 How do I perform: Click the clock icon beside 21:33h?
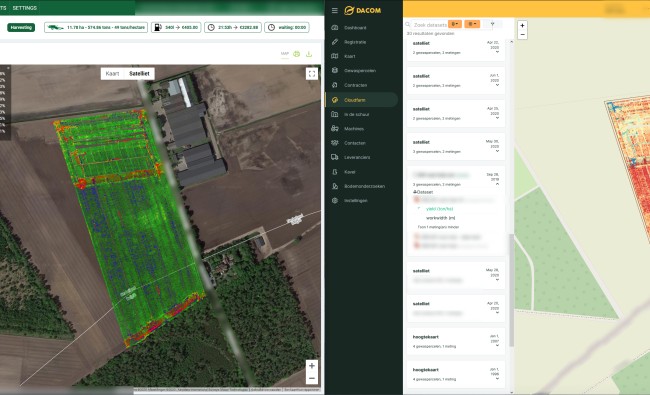click(x=211, y=27)
